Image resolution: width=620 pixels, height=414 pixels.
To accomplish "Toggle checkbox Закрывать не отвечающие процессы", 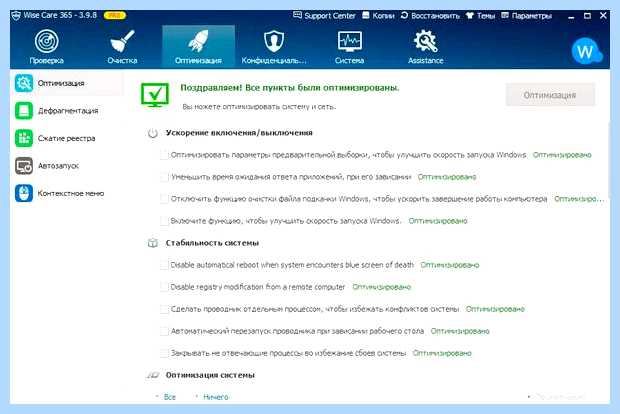I will click(x=164, y=353).
